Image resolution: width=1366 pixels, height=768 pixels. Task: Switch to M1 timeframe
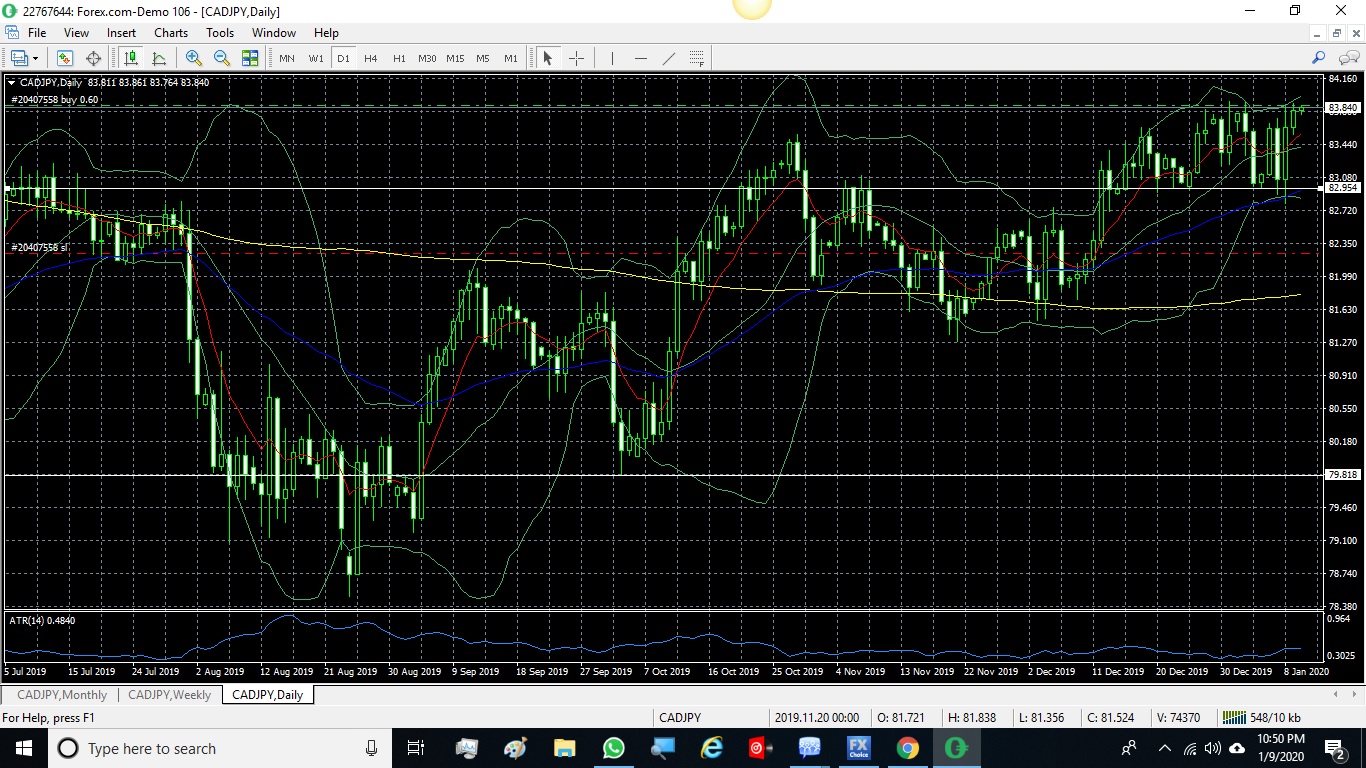coord(511,58)
